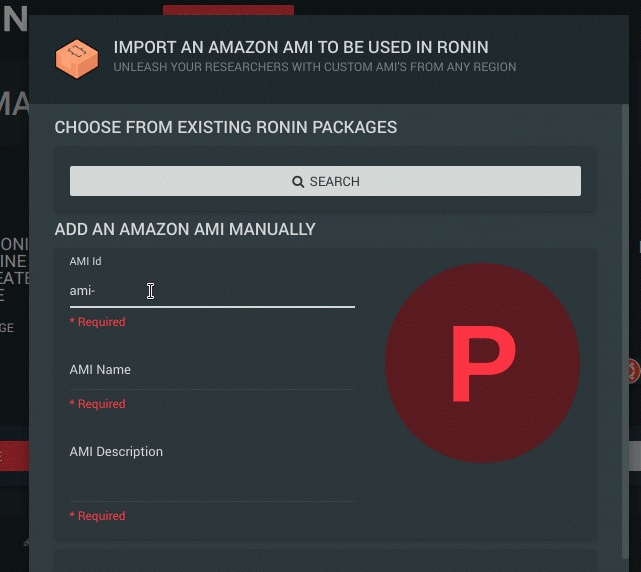Click the red button at left edge
641x572 pixels.
[14, 456]
